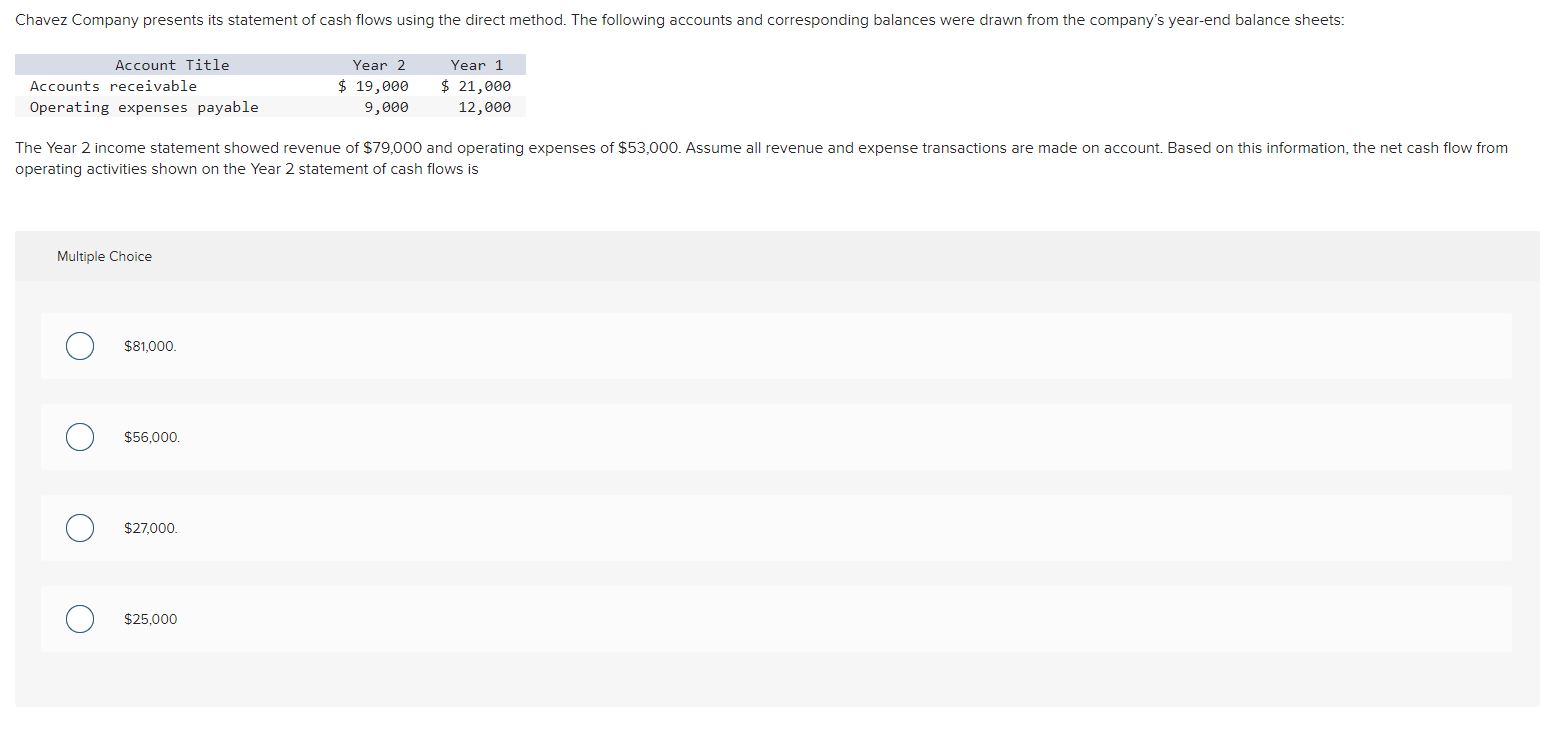Click the $19,000 accounts receivable value
Viewport: 1557px width, 733px height.
tap(372, 85)
